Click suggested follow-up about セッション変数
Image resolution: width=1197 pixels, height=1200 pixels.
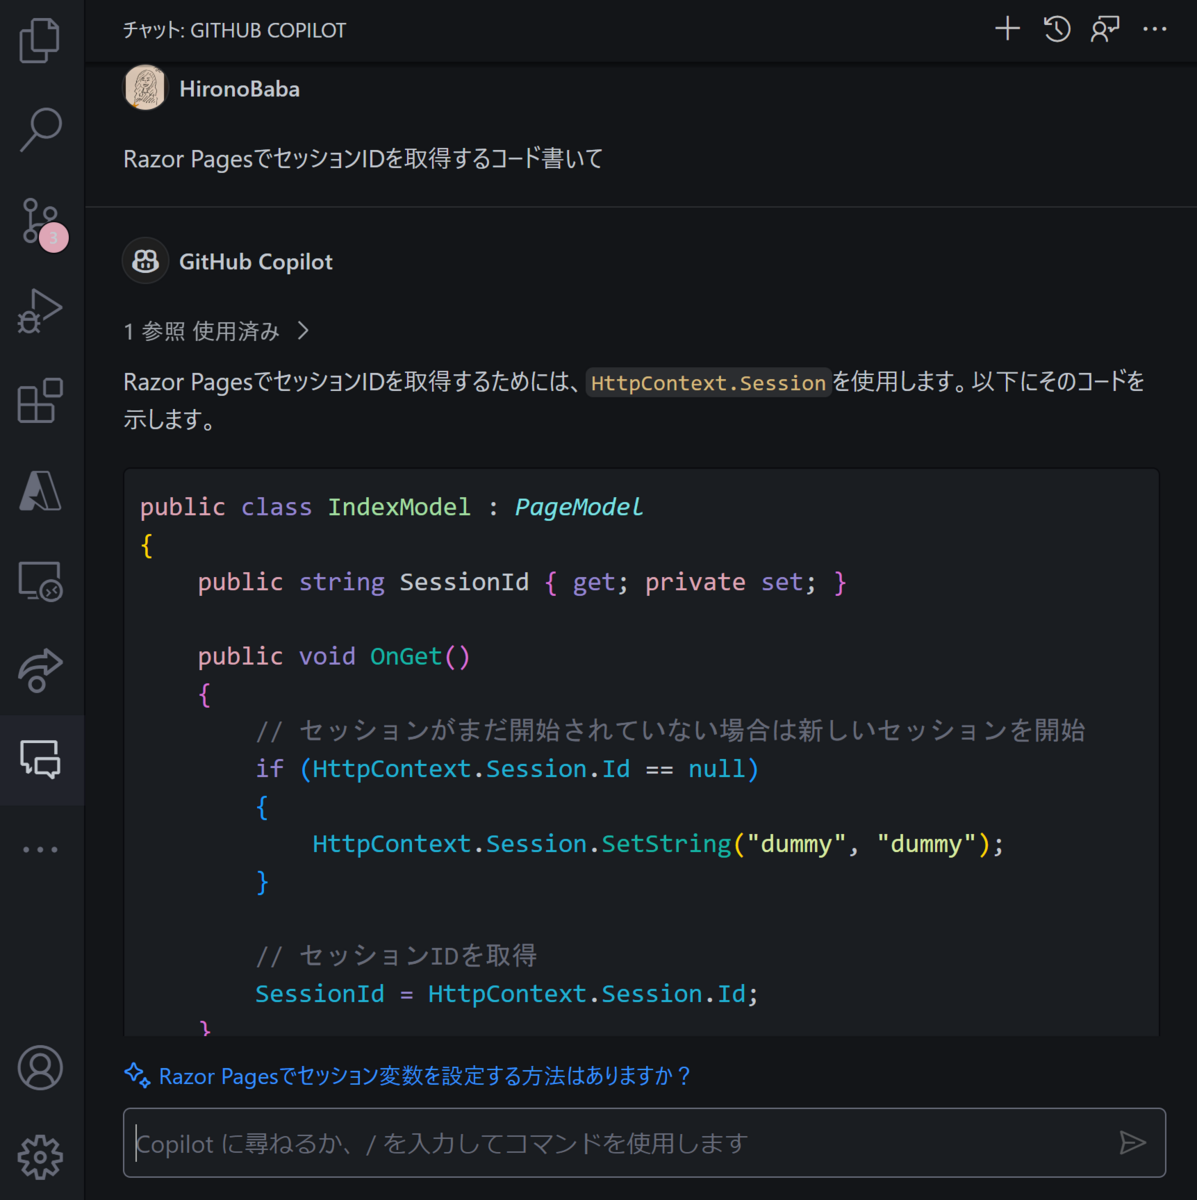(x=424, y=1076)
